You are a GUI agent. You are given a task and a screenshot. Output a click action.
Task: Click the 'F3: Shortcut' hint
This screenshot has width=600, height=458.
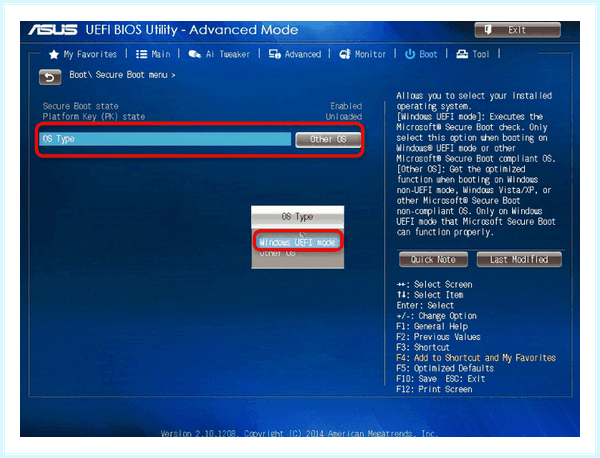click(x=423, y=347)
